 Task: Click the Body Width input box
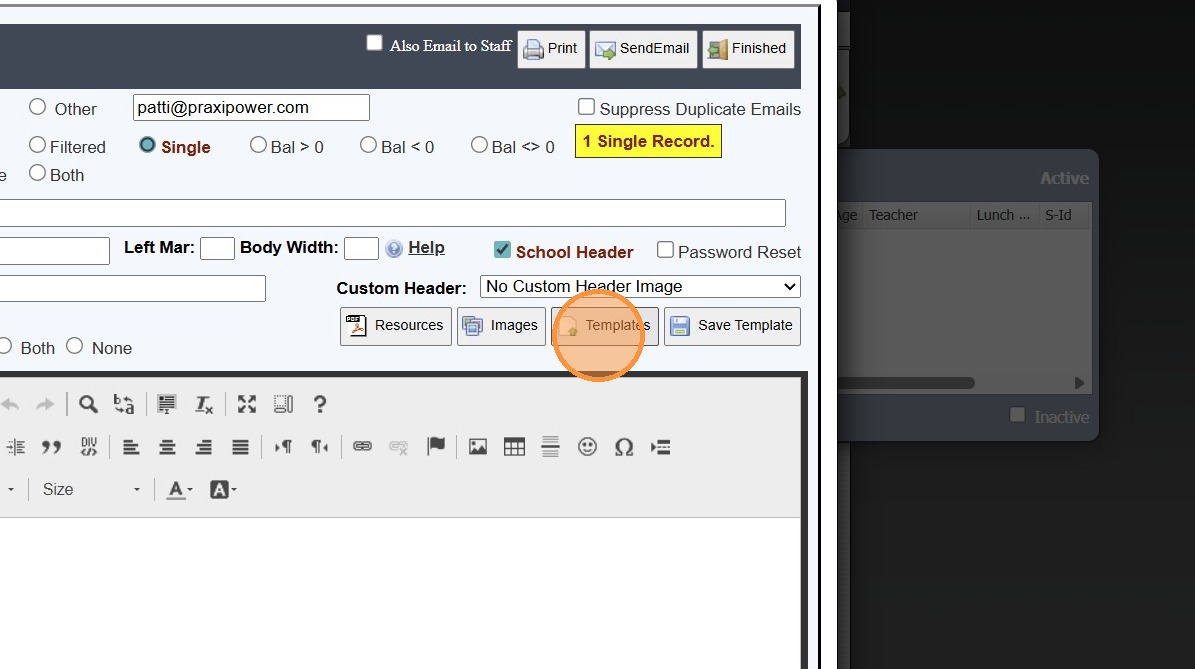361,248
